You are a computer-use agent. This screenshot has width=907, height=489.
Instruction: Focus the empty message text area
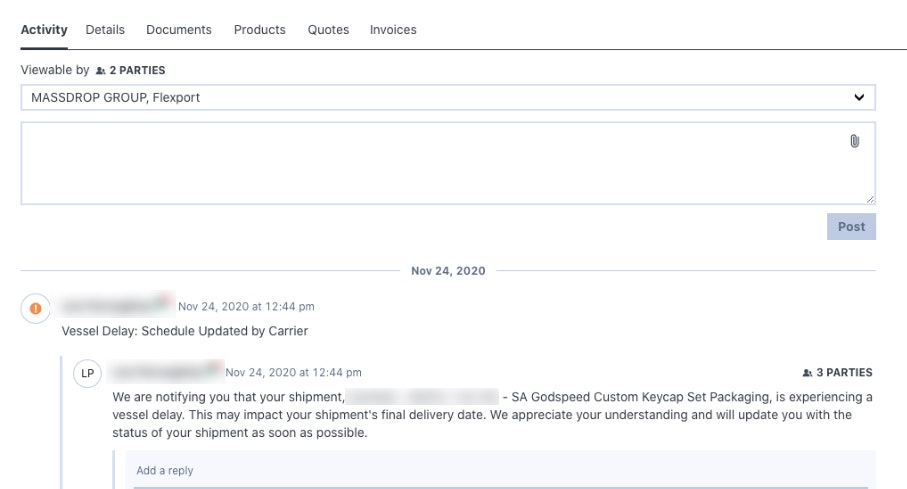(430, 164)
